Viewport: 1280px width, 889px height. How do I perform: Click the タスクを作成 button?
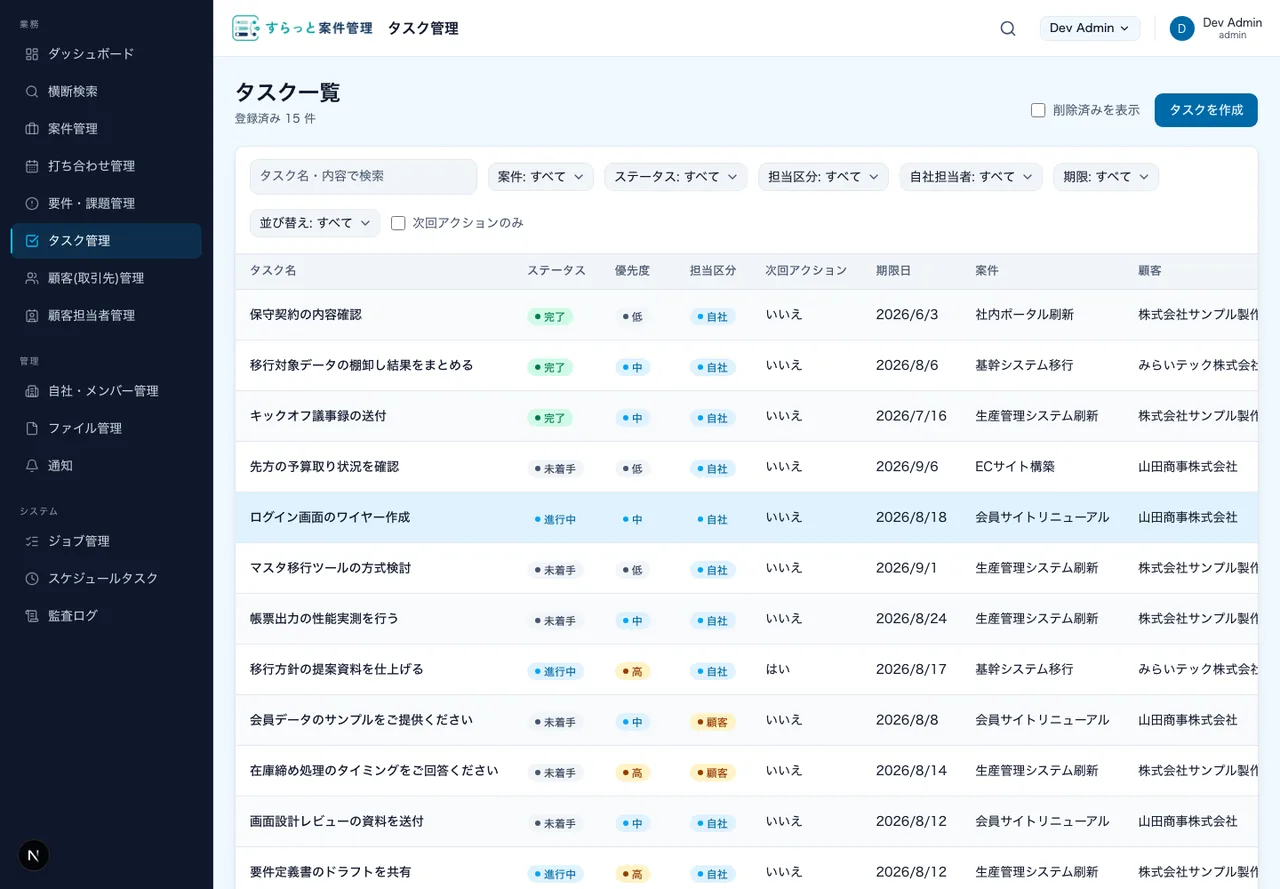tap(1206, 110)
